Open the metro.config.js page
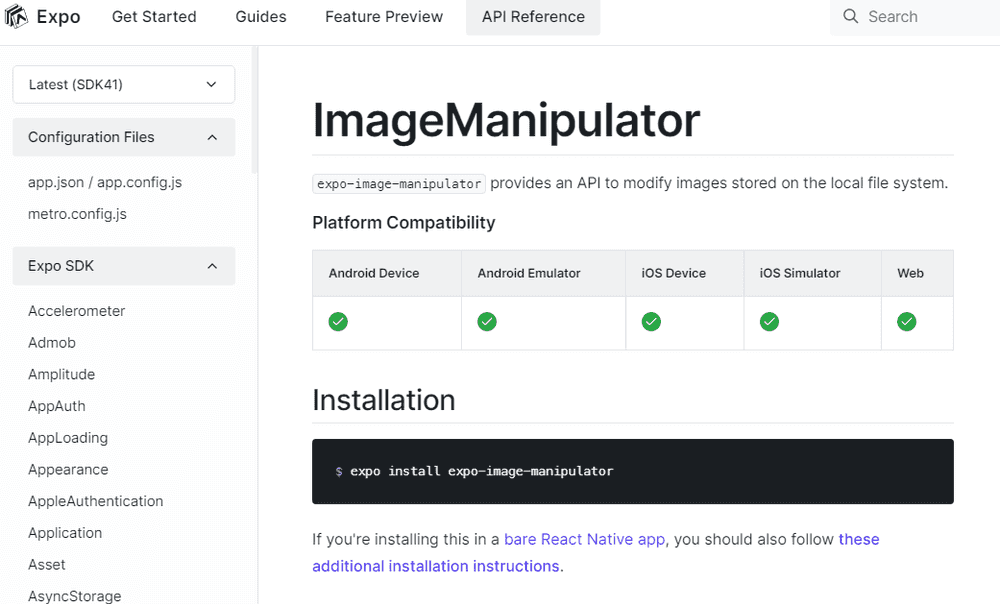1000x604 pixels. click(x=77, y=214)
